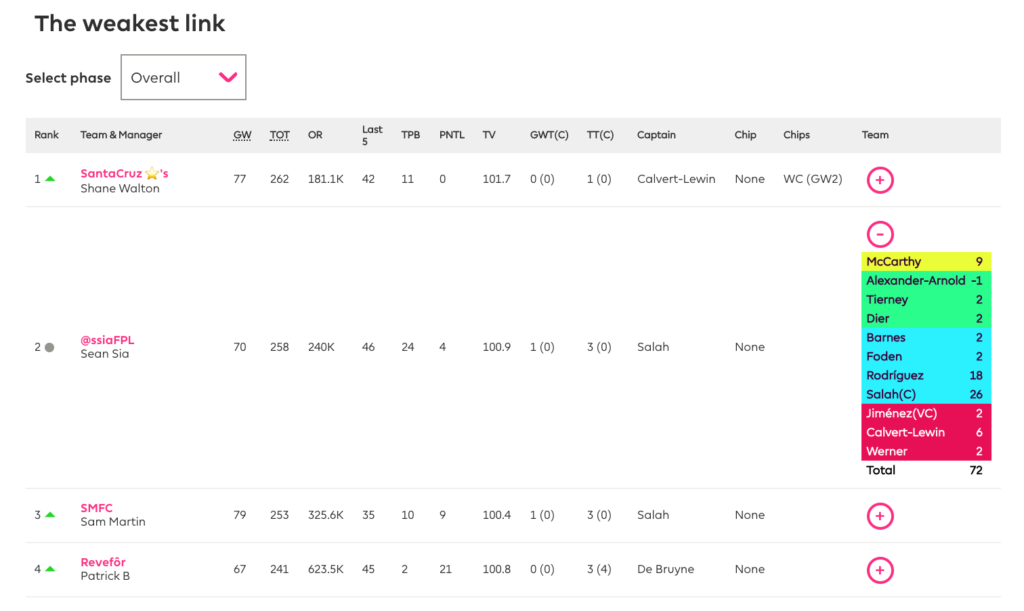Expand SantaCruz's team with the plus icon
Screen dimensions: 1024x611
pyautogui.click(x=879, y=179)
